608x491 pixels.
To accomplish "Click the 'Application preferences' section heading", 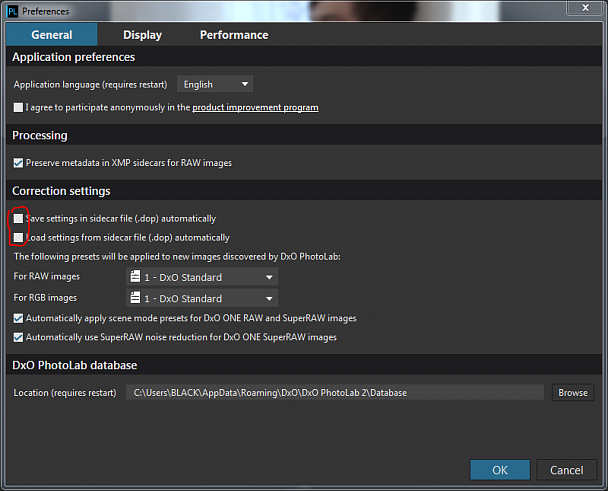I will 74,57.
